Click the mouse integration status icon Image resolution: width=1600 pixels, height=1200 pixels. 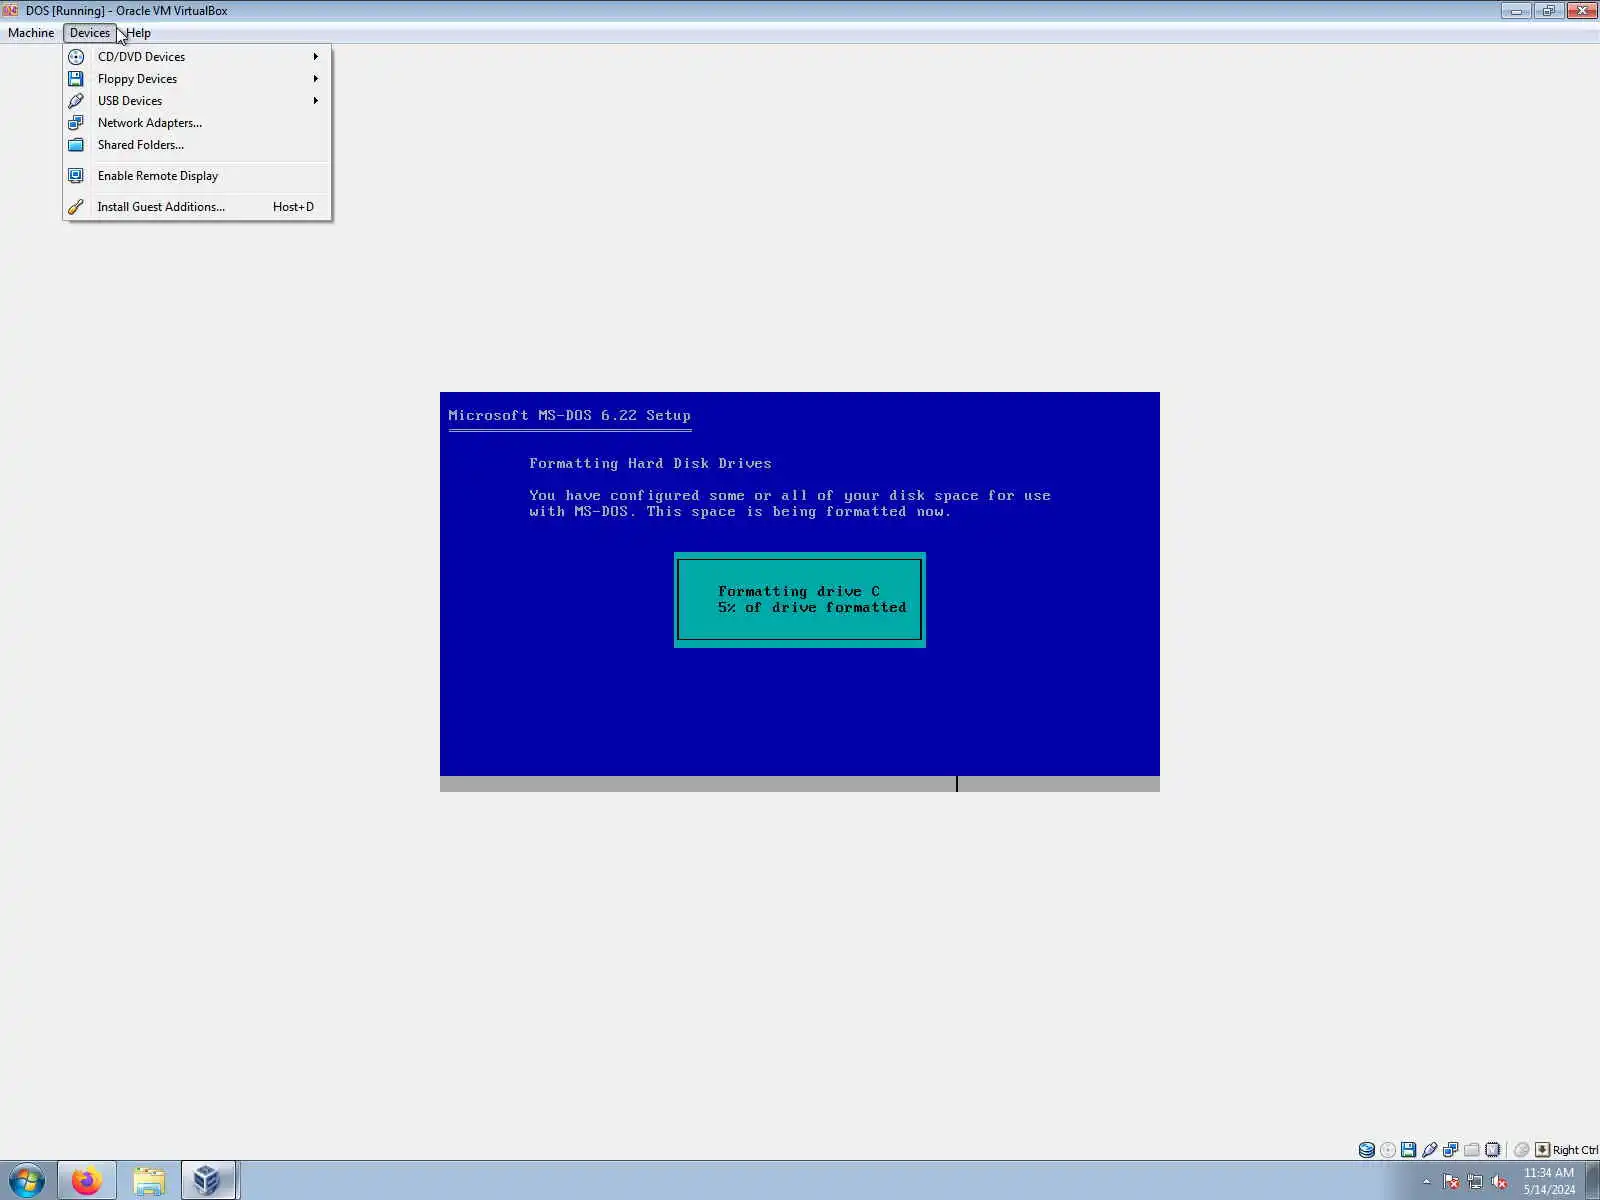click(x=1521, y=1150)
